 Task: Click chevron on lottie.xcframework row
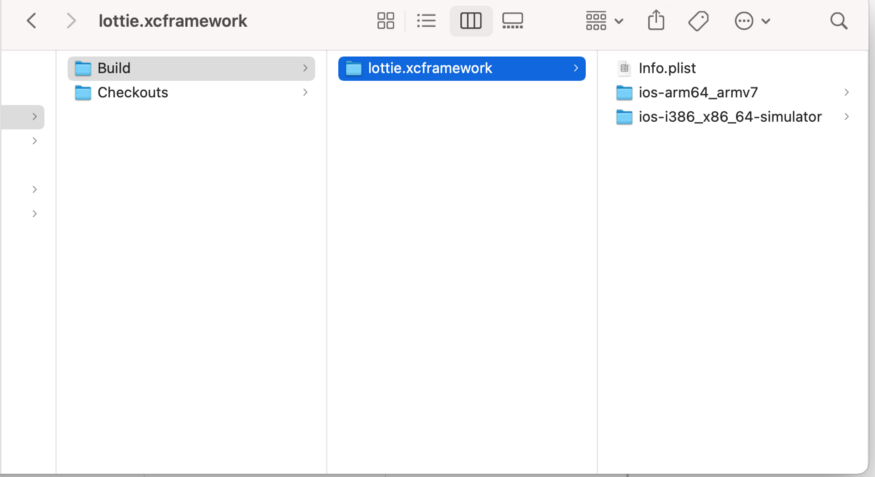pyautogui.click(x=575, y=68)
